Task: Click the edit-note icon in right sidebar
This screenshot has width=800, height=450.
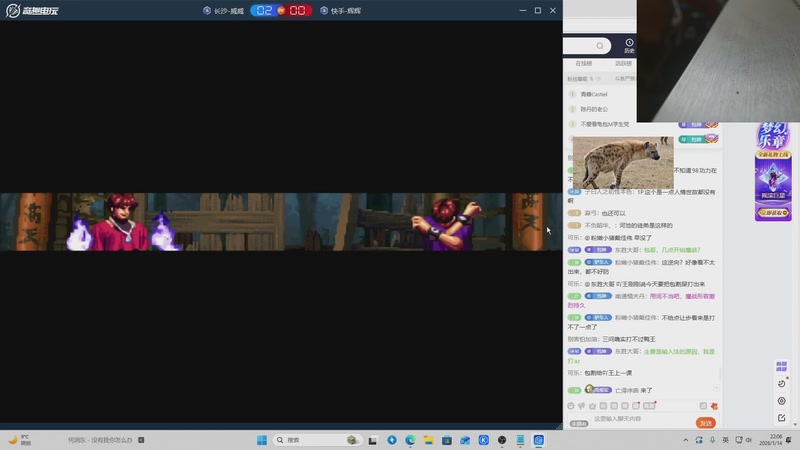Action: click(x=782, y=418)
